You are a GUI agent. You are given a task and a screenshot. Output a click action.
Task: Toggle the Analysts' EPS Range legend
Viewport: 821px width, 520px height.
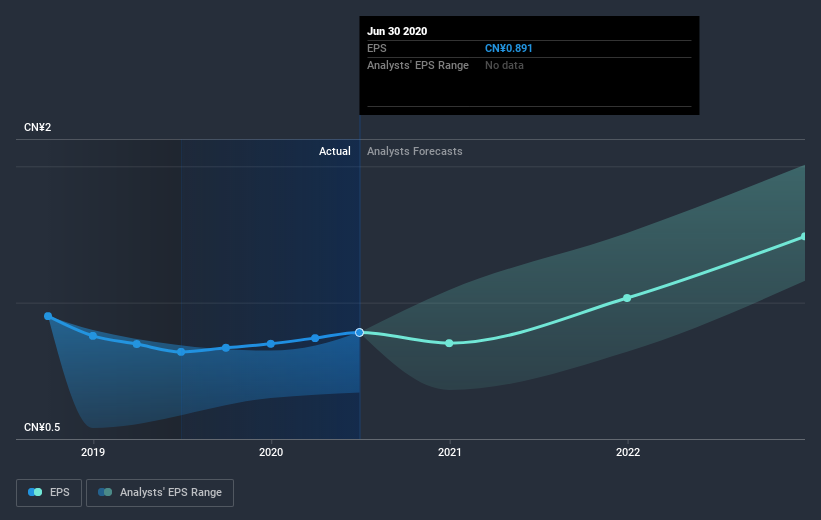tap(160, 493)
